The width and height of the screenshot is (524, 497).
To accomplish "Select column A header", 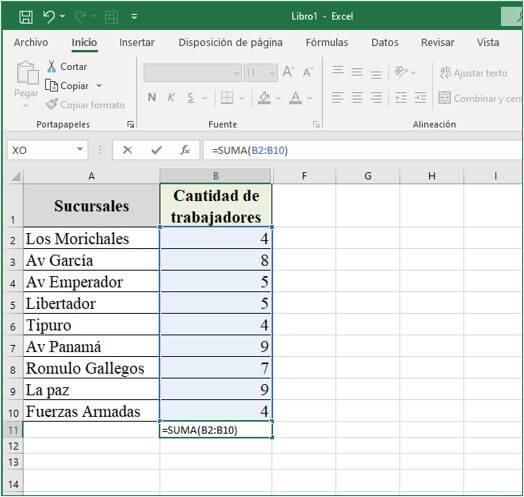I will pos(91,176).
